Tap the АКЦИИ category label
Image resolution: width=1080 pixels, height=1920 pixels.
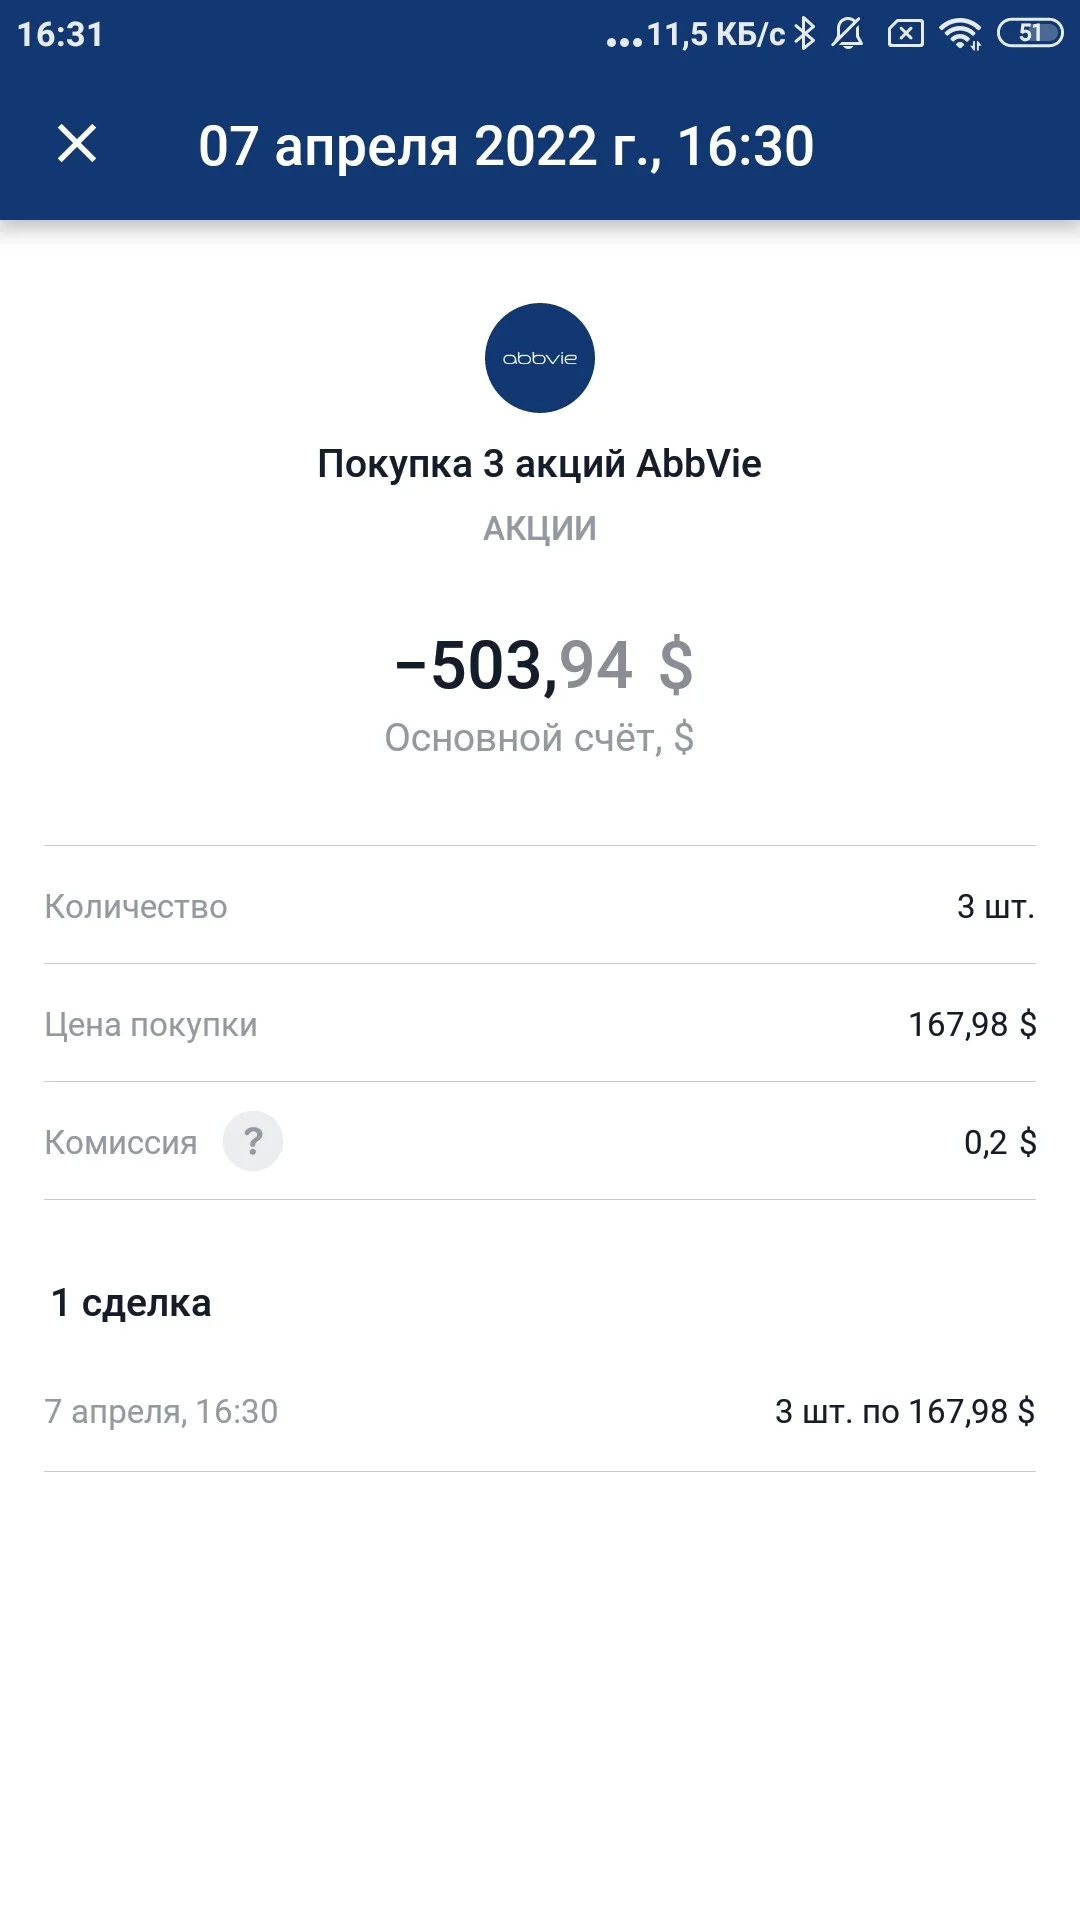540,528
